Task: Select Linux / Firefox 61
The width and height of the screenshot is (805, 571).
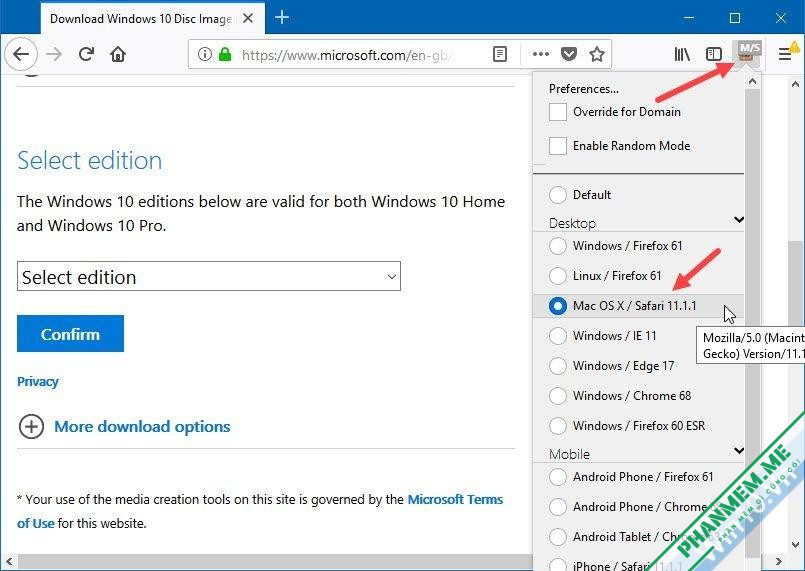Action: tap(558, 276)
